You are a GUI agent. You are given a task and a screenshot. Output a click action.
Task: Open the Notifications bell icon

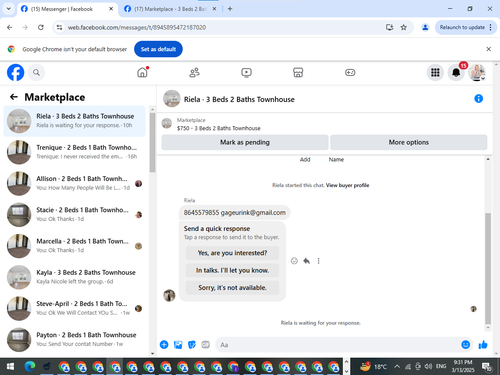tap(456, 72)
